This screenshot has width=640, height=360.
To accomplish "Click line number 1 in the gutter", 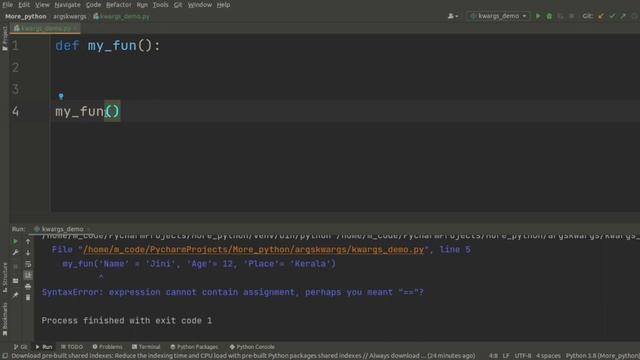I will (x=16, y=45).
